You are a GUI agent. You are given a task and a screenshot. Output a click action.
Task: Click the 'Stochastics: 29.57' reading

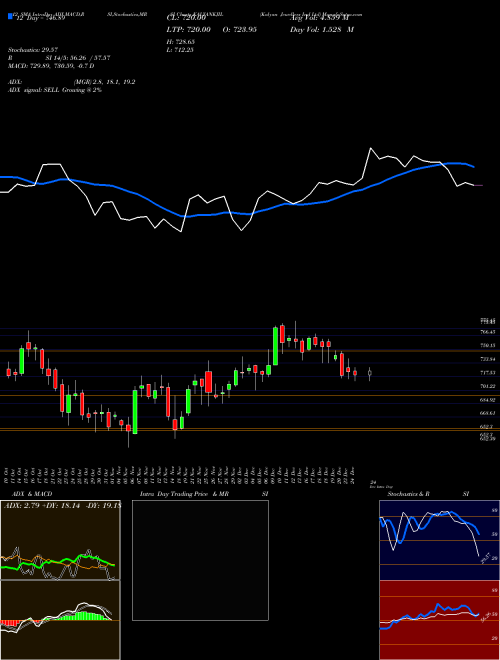33,50
